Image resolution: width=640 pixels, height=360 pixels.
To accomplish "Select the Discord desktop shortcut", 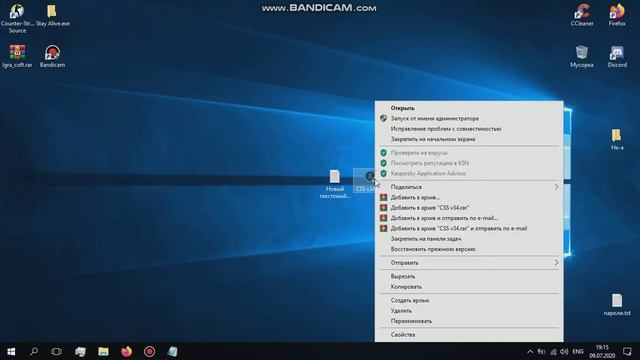I will [617, 56].
